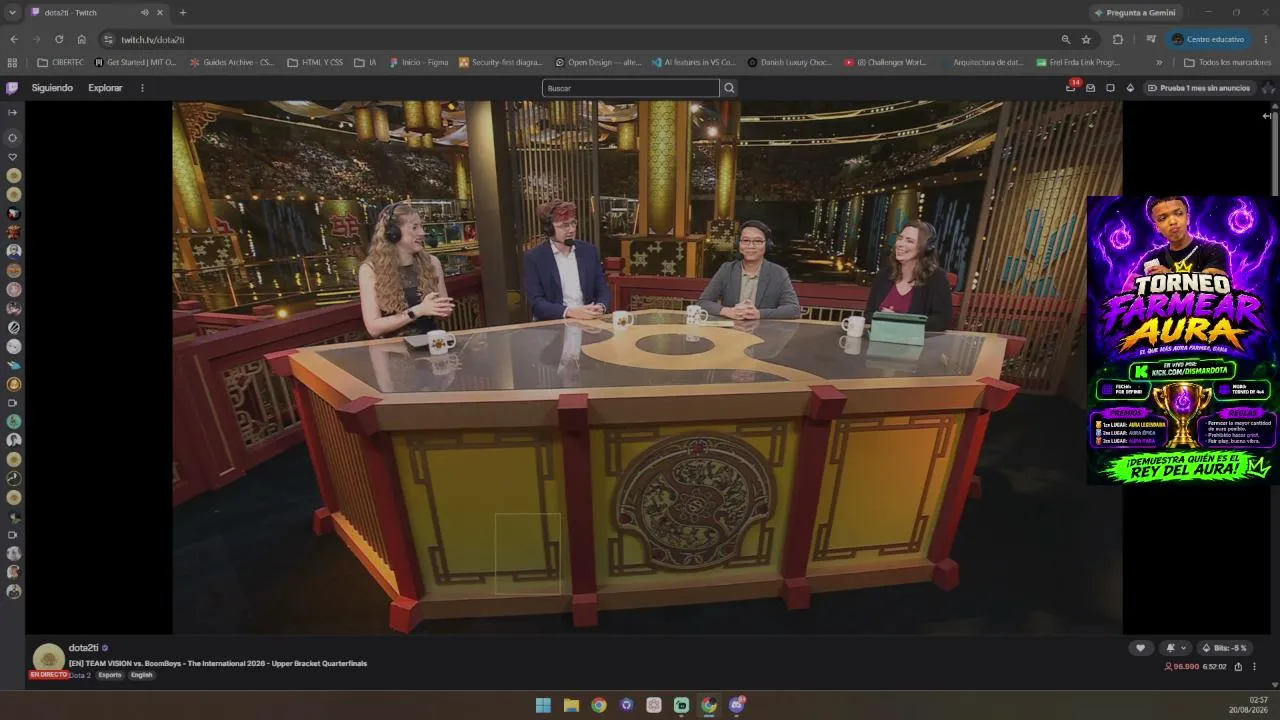Open the Twitch whispers icon
The image size is (1280, 720).
1110,88
